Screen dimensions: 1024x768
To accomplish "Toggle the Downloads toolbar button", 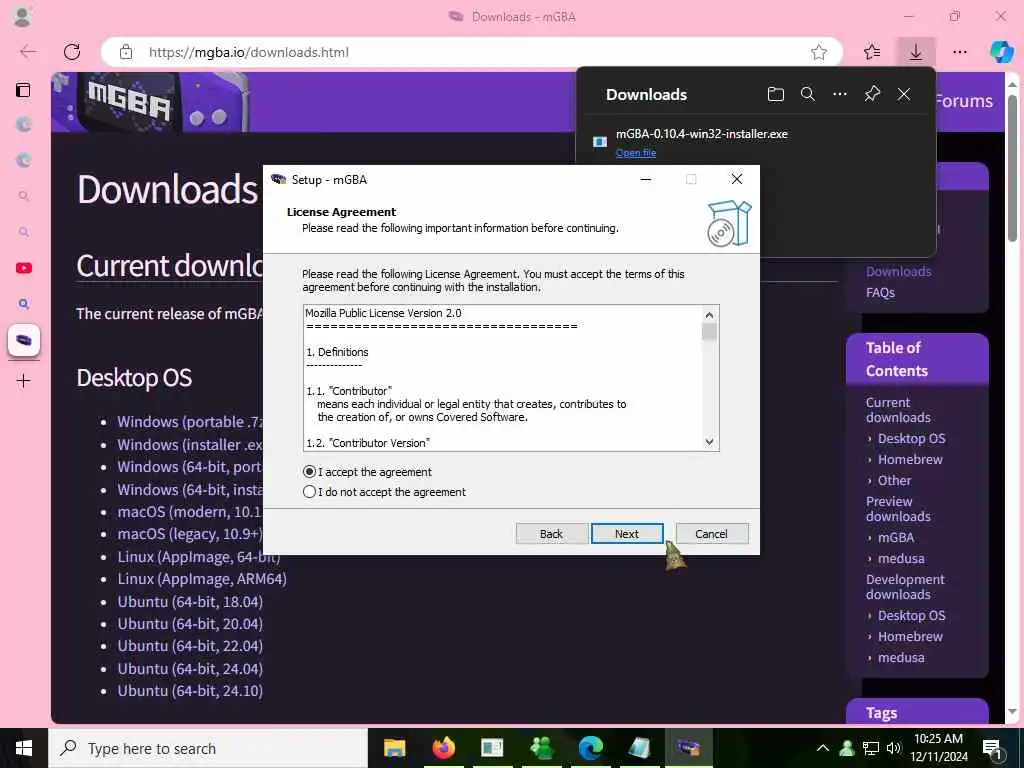I will click(x=916, y=52).
